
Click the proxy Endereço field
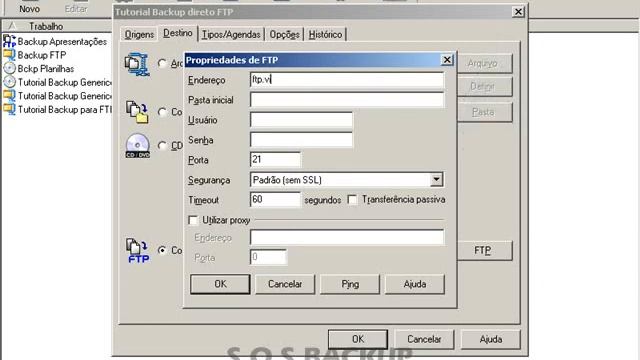coord(347,237)
